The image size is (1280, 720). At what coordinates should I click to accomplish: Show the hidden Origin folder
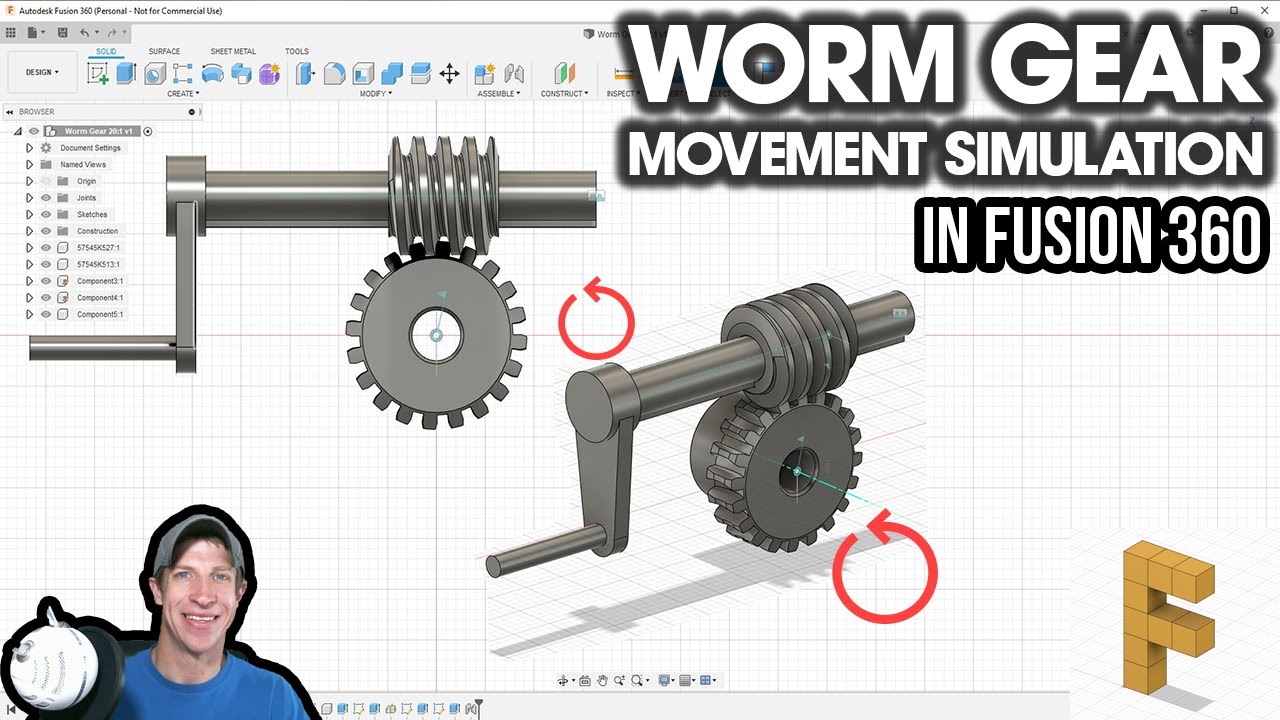(46, 181)
